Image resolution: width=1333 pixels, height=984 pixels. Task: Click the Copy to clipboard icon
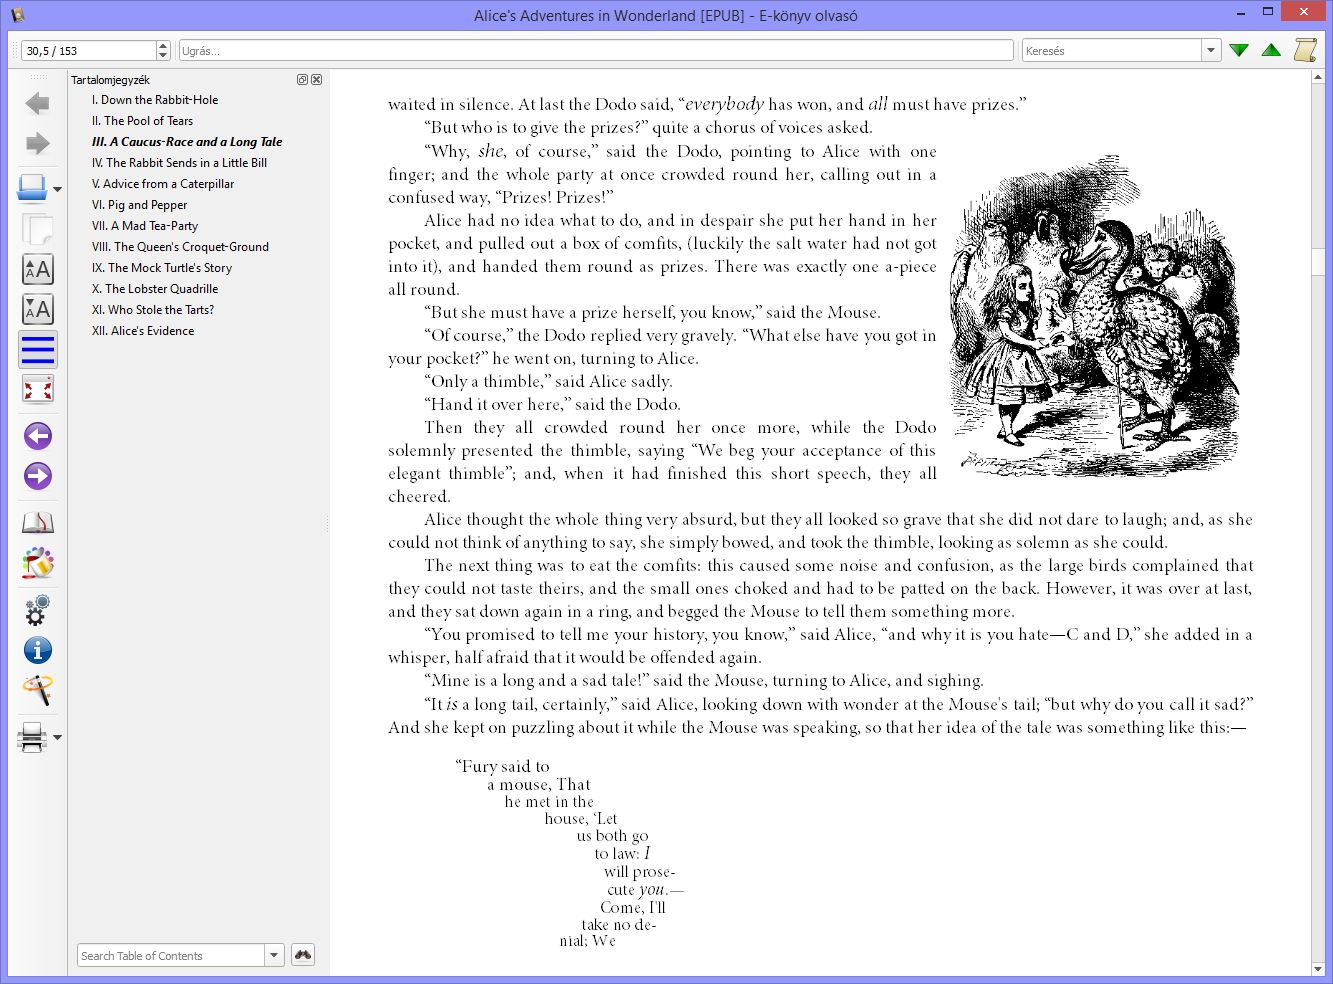[x=37, y=229]
